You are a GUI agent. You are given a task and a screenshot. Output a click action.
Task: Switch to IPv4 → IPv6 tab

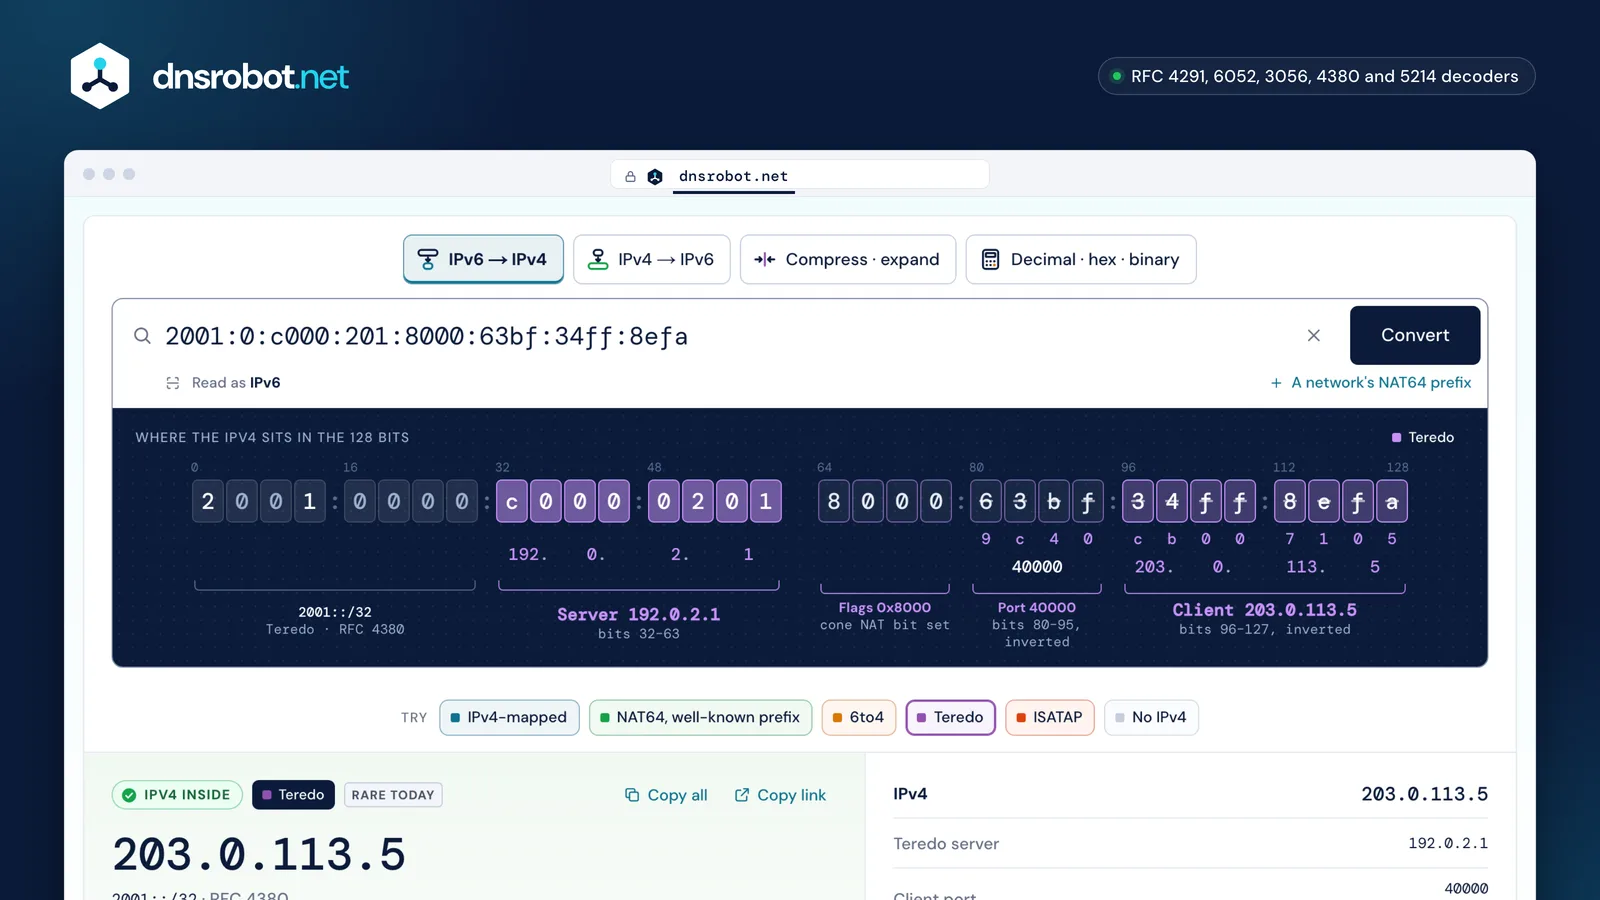(652, 259)
